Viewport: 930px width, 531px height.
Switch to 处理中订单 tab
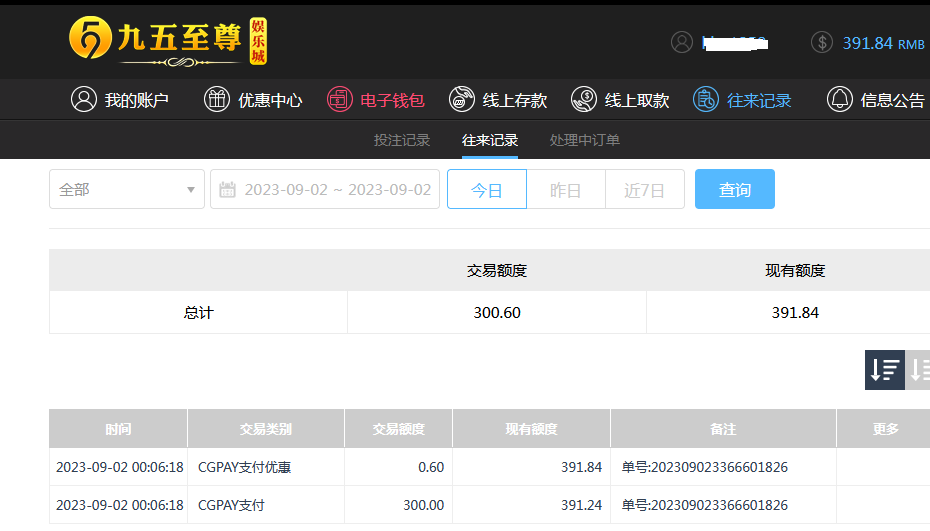pos(585,140)
